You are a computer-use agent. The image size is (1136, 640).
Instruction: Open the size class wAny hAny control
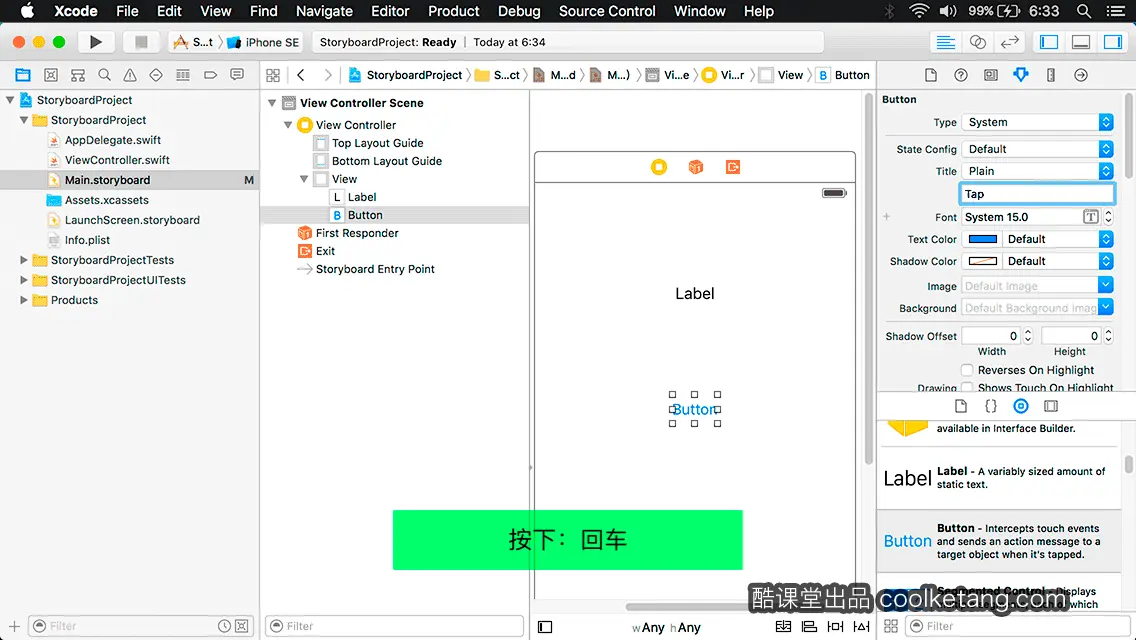coord(666,628)
